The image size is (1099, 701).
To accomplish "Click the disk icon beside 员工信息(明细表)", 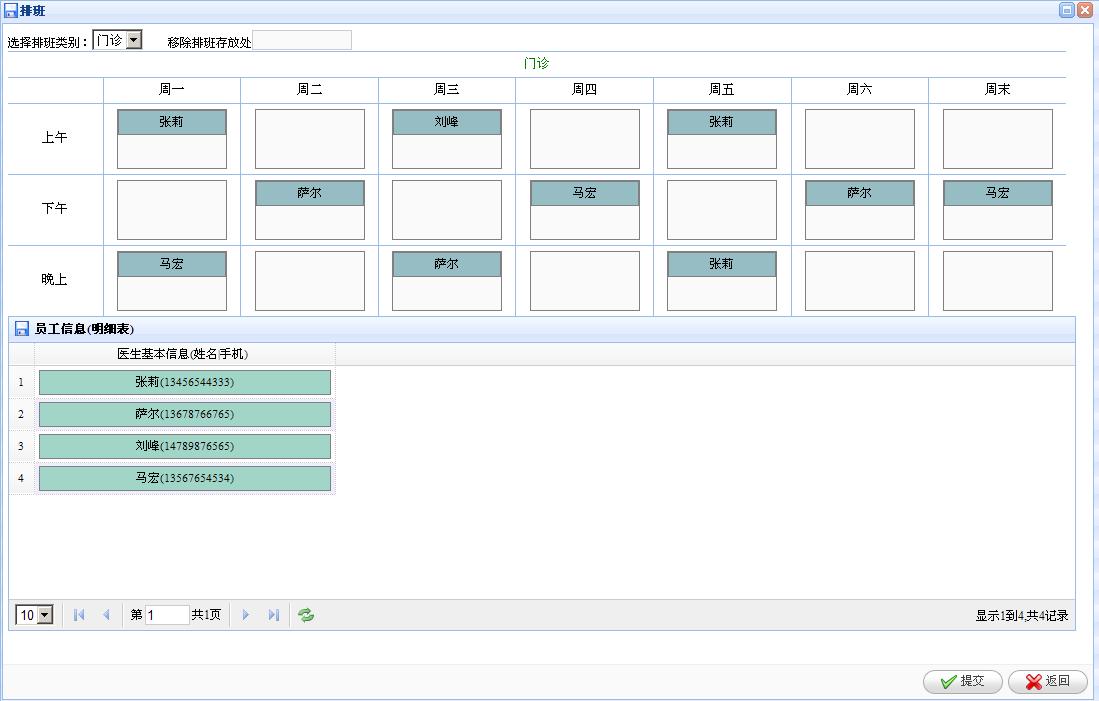I will [x=22, y=329].
